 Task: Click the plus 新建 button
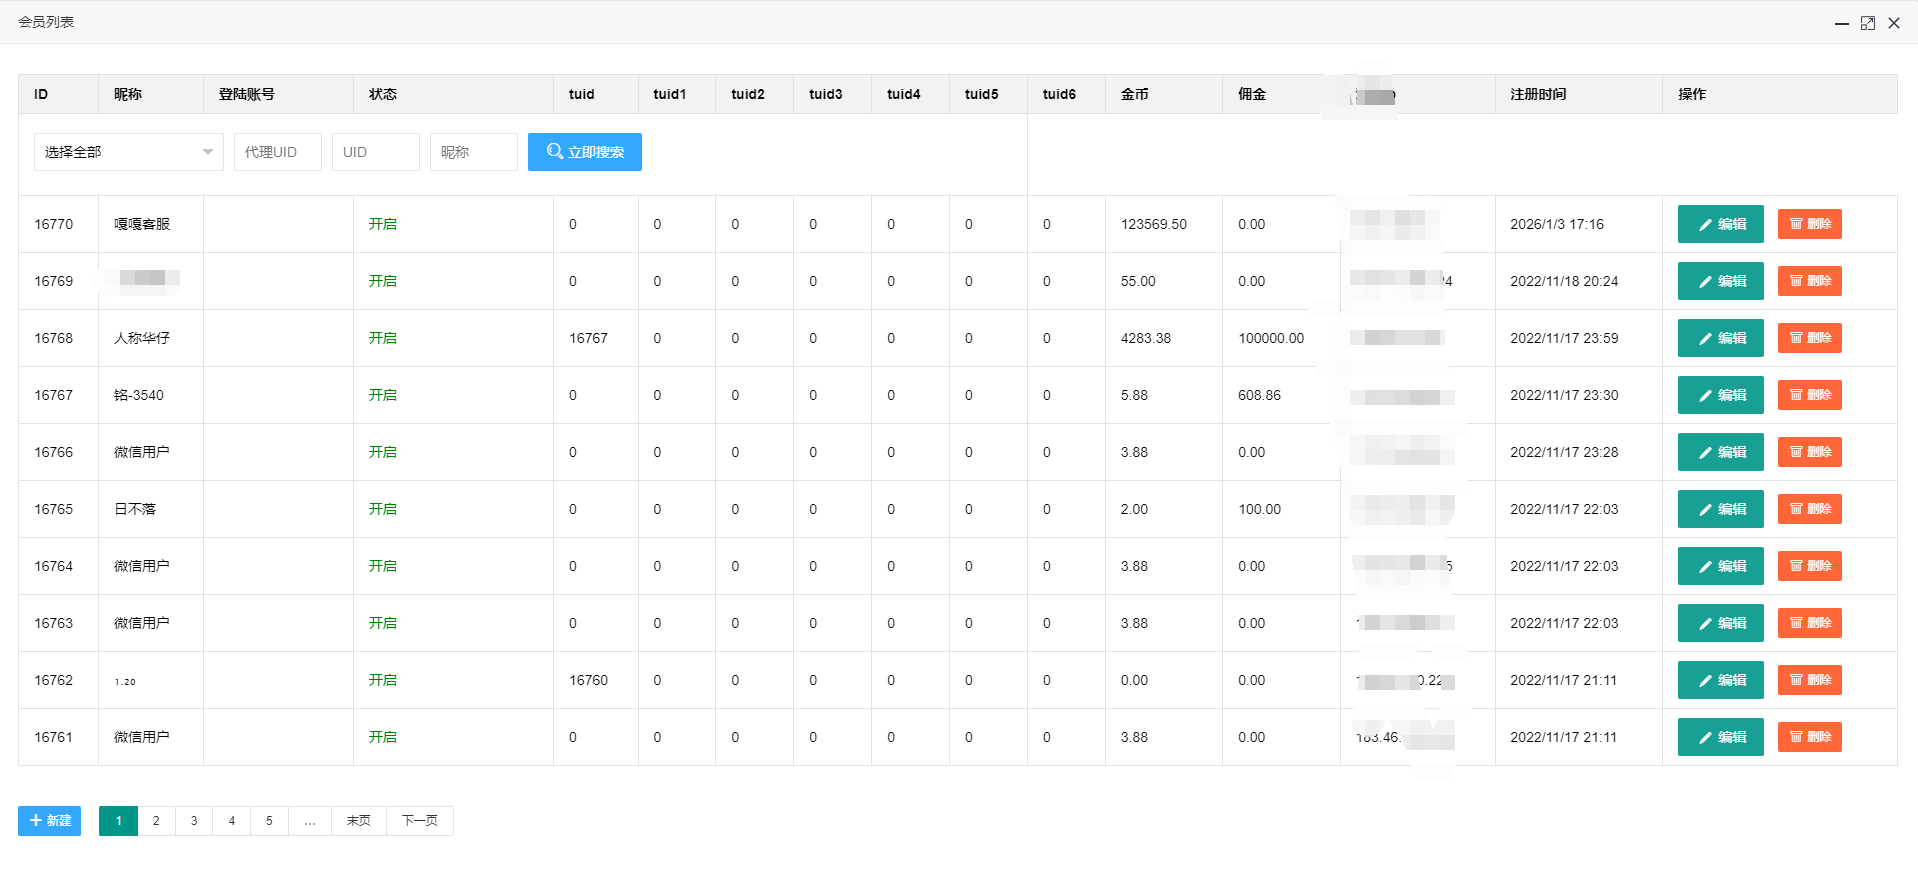pyautogui.click(x=49, y=821)
